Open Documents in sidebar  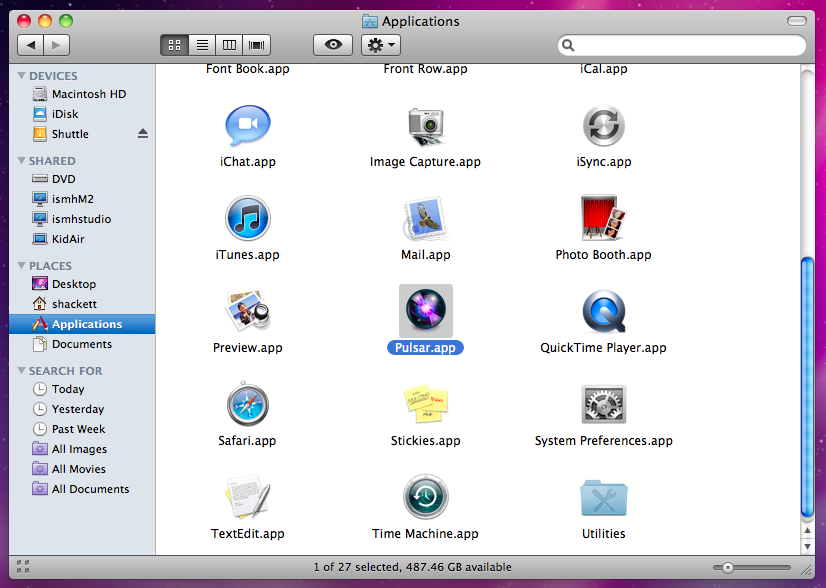tap(82, 344)
